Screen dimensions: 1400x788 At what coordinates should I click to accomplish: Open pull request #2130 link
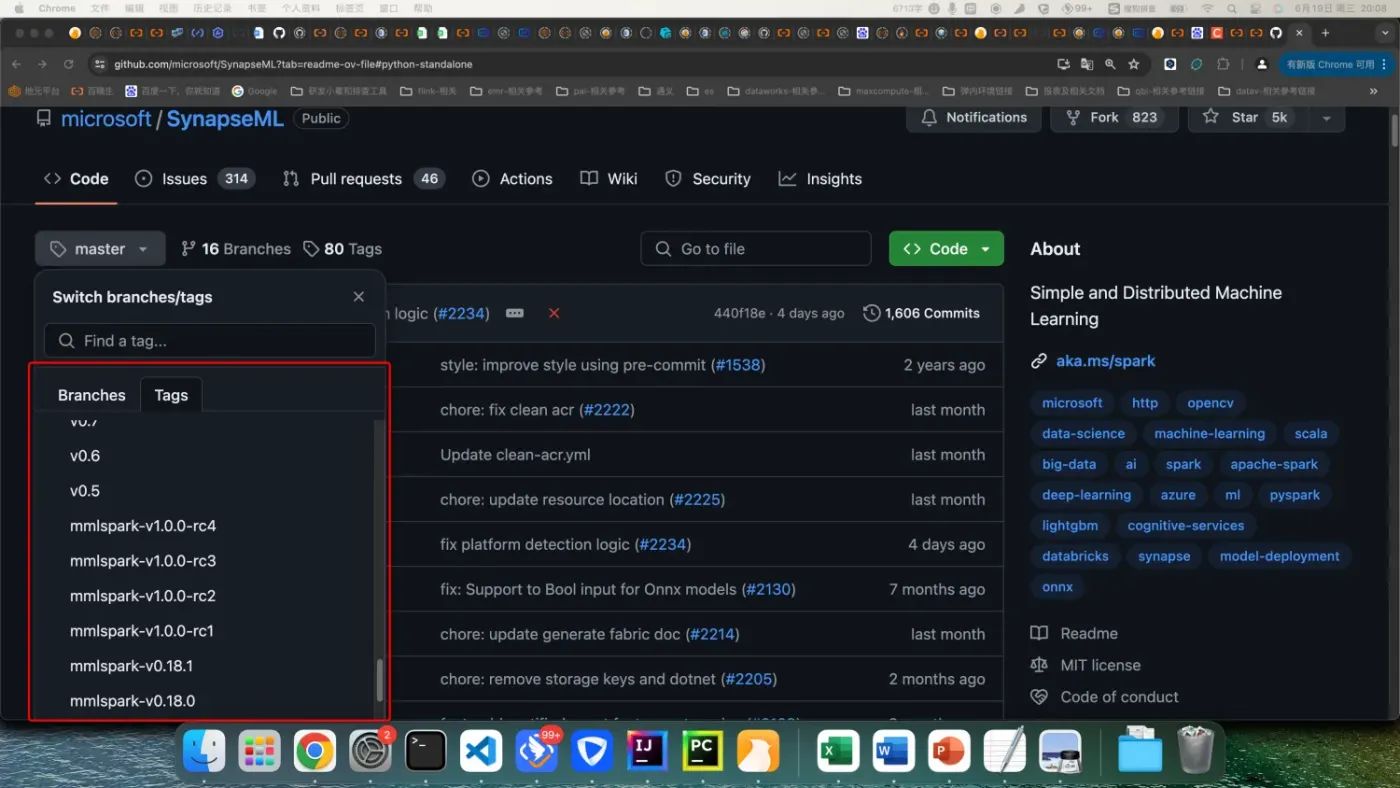point(768,590)
